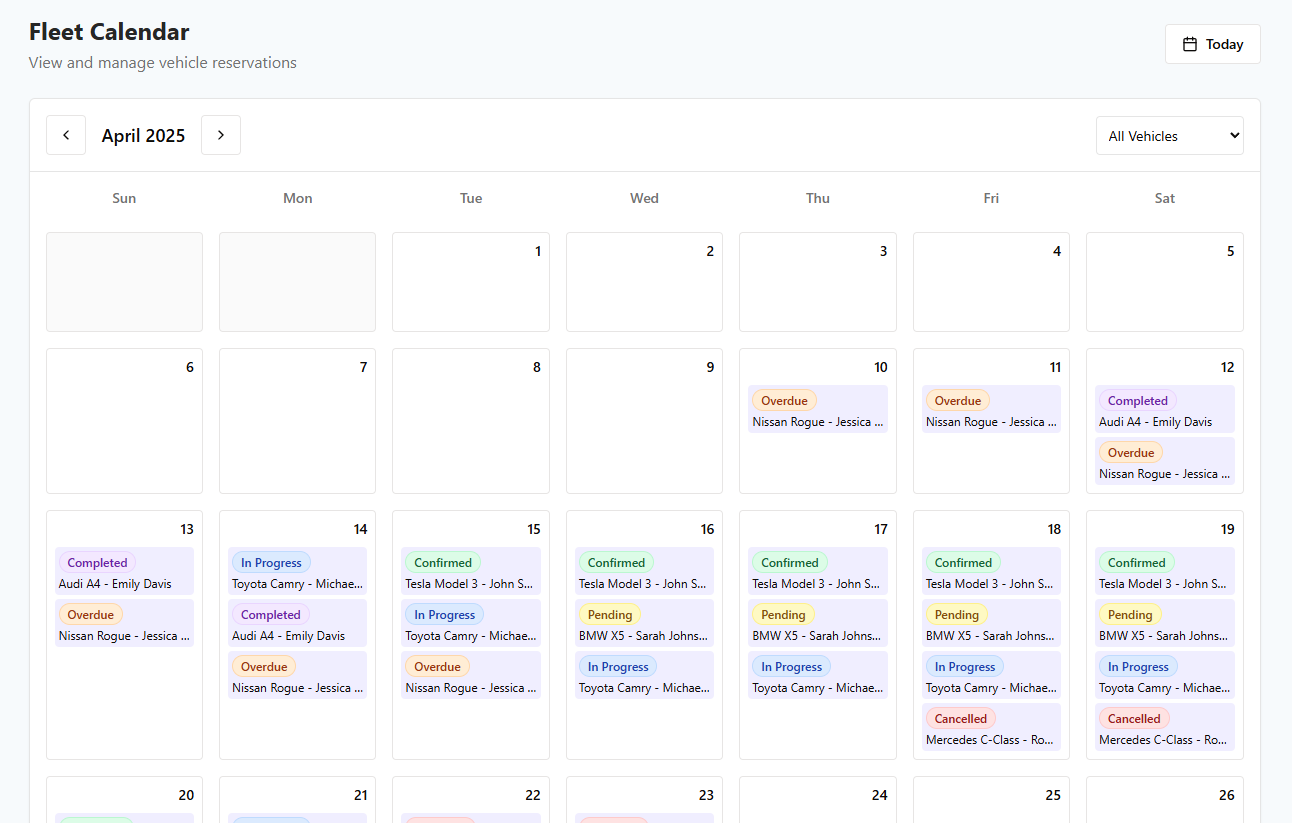1292x823 pixels.
Task: Click the Mon weekday header
Action: (x=298, y=198)
